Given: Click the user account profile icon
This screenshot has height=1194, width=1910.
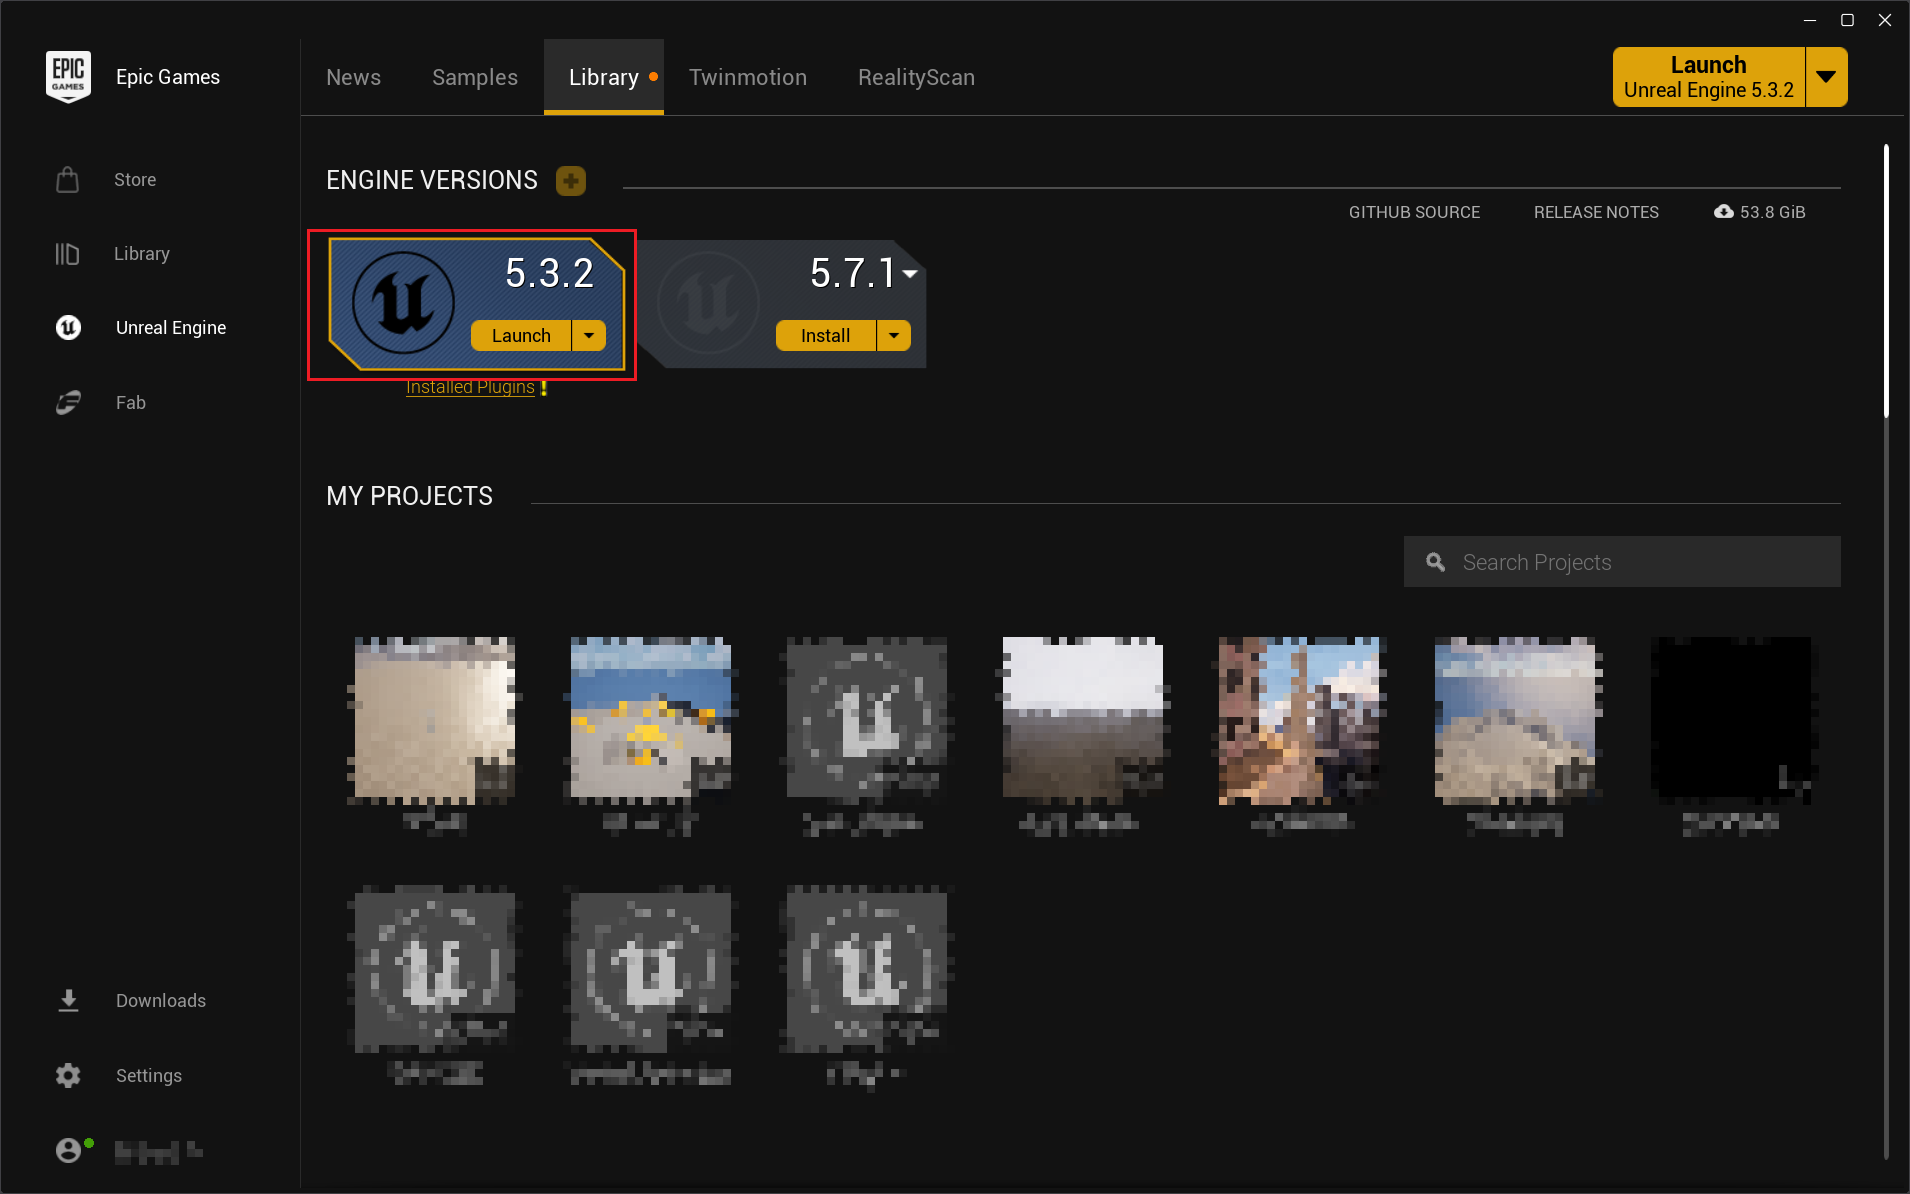Looking at the screenshot, I should click(68, 1151).
